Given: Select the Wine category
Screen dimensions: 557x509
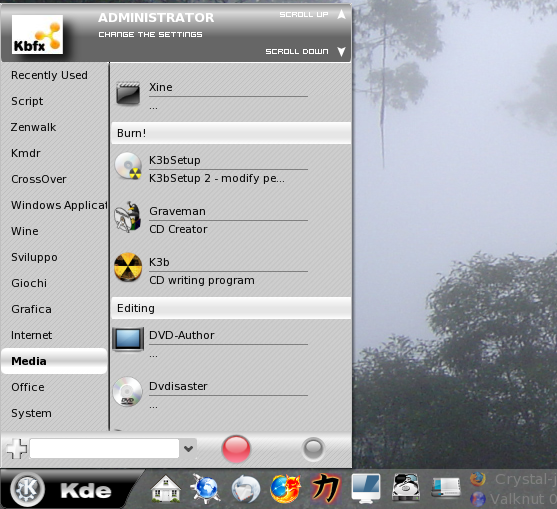Looking at the screenshot, I should point(25,231).
